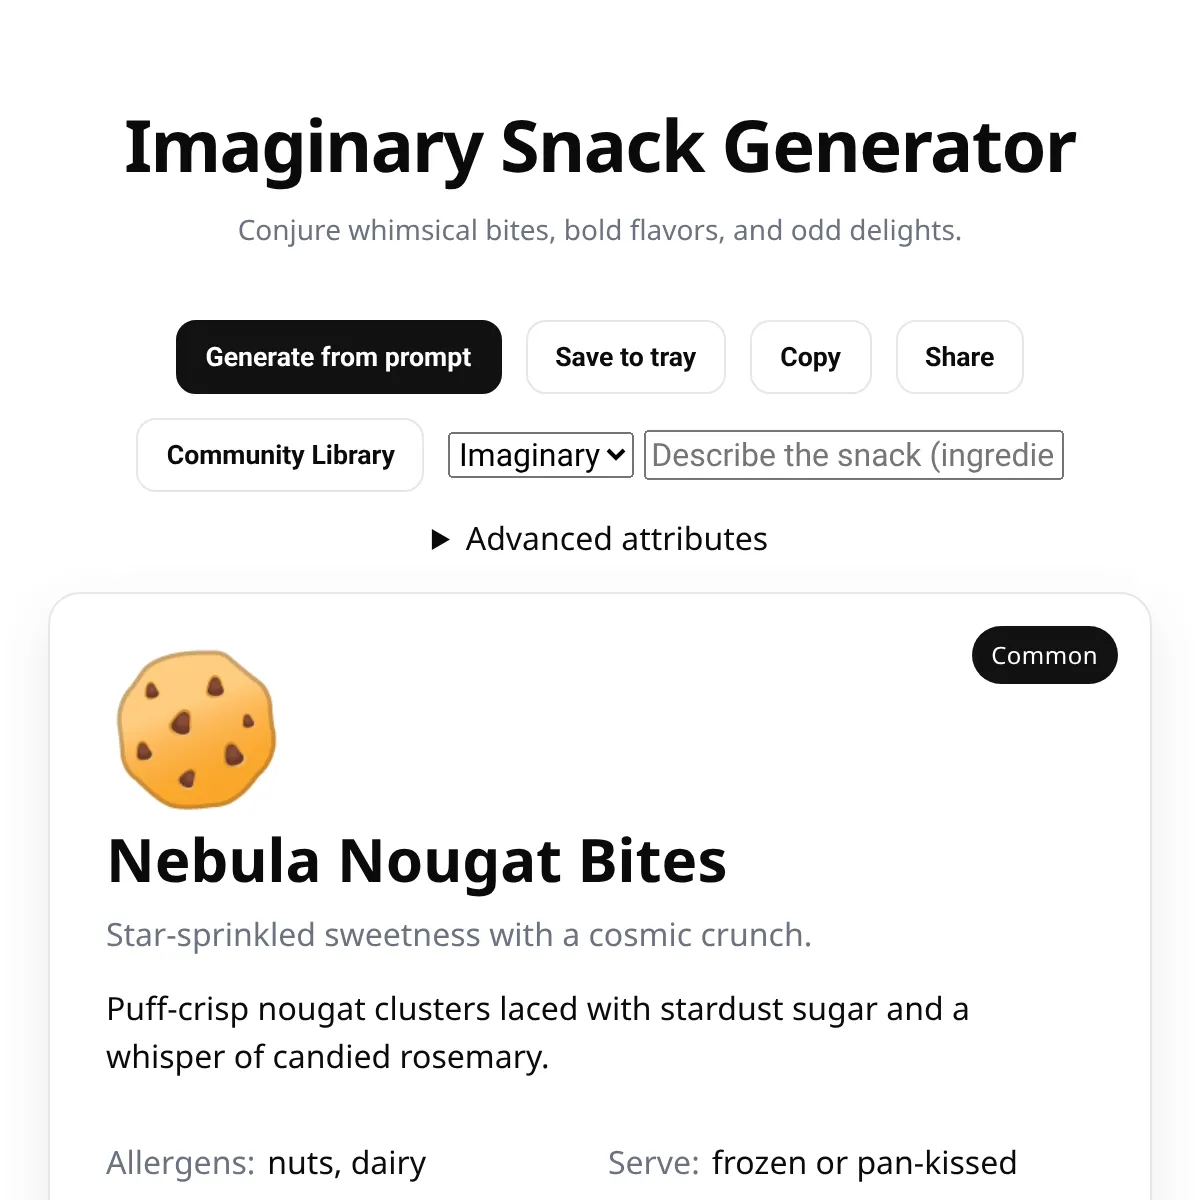
Task: Click the Common rarity badge
Action: click(x=1045, y=655)
